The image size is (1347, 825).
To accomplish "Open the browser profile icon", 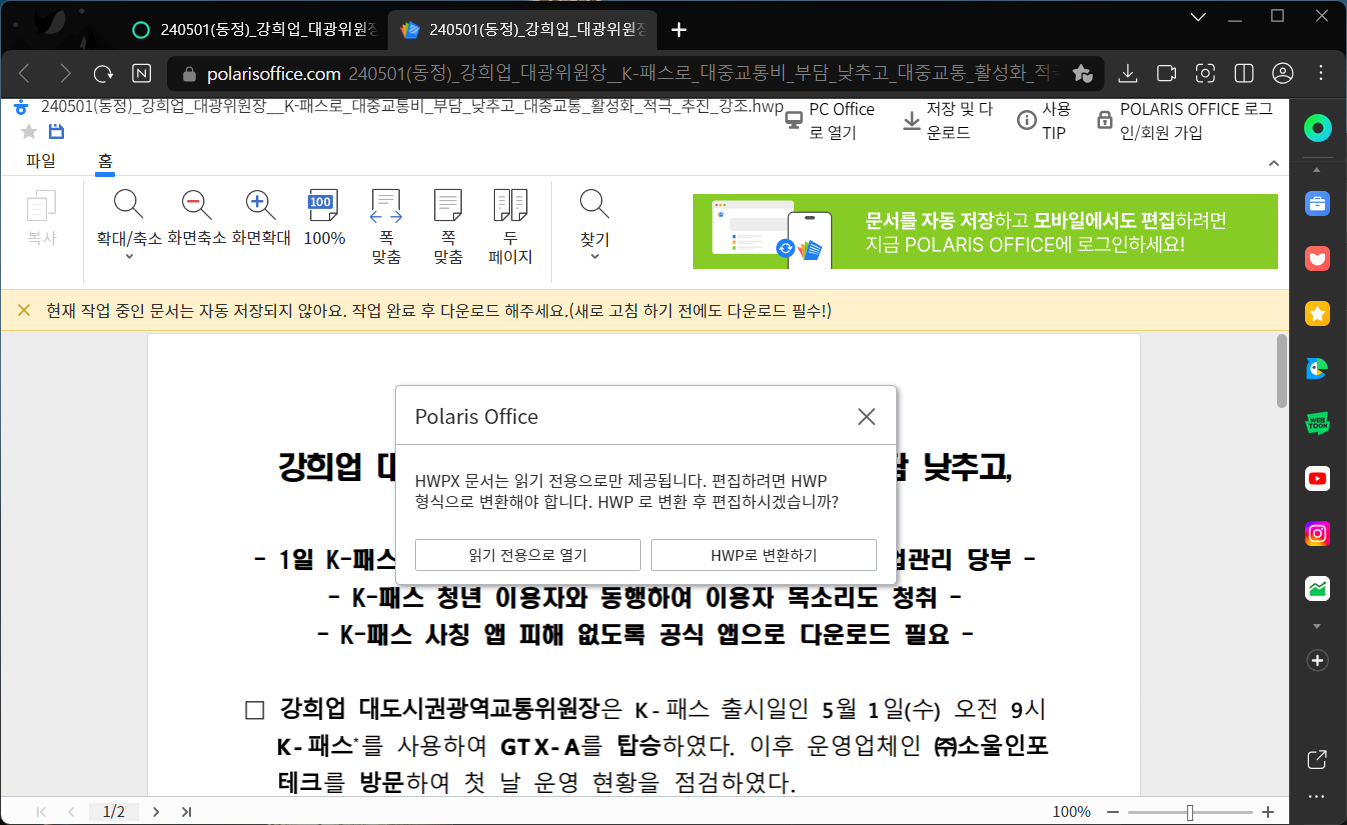I will tap(1283, 73).
